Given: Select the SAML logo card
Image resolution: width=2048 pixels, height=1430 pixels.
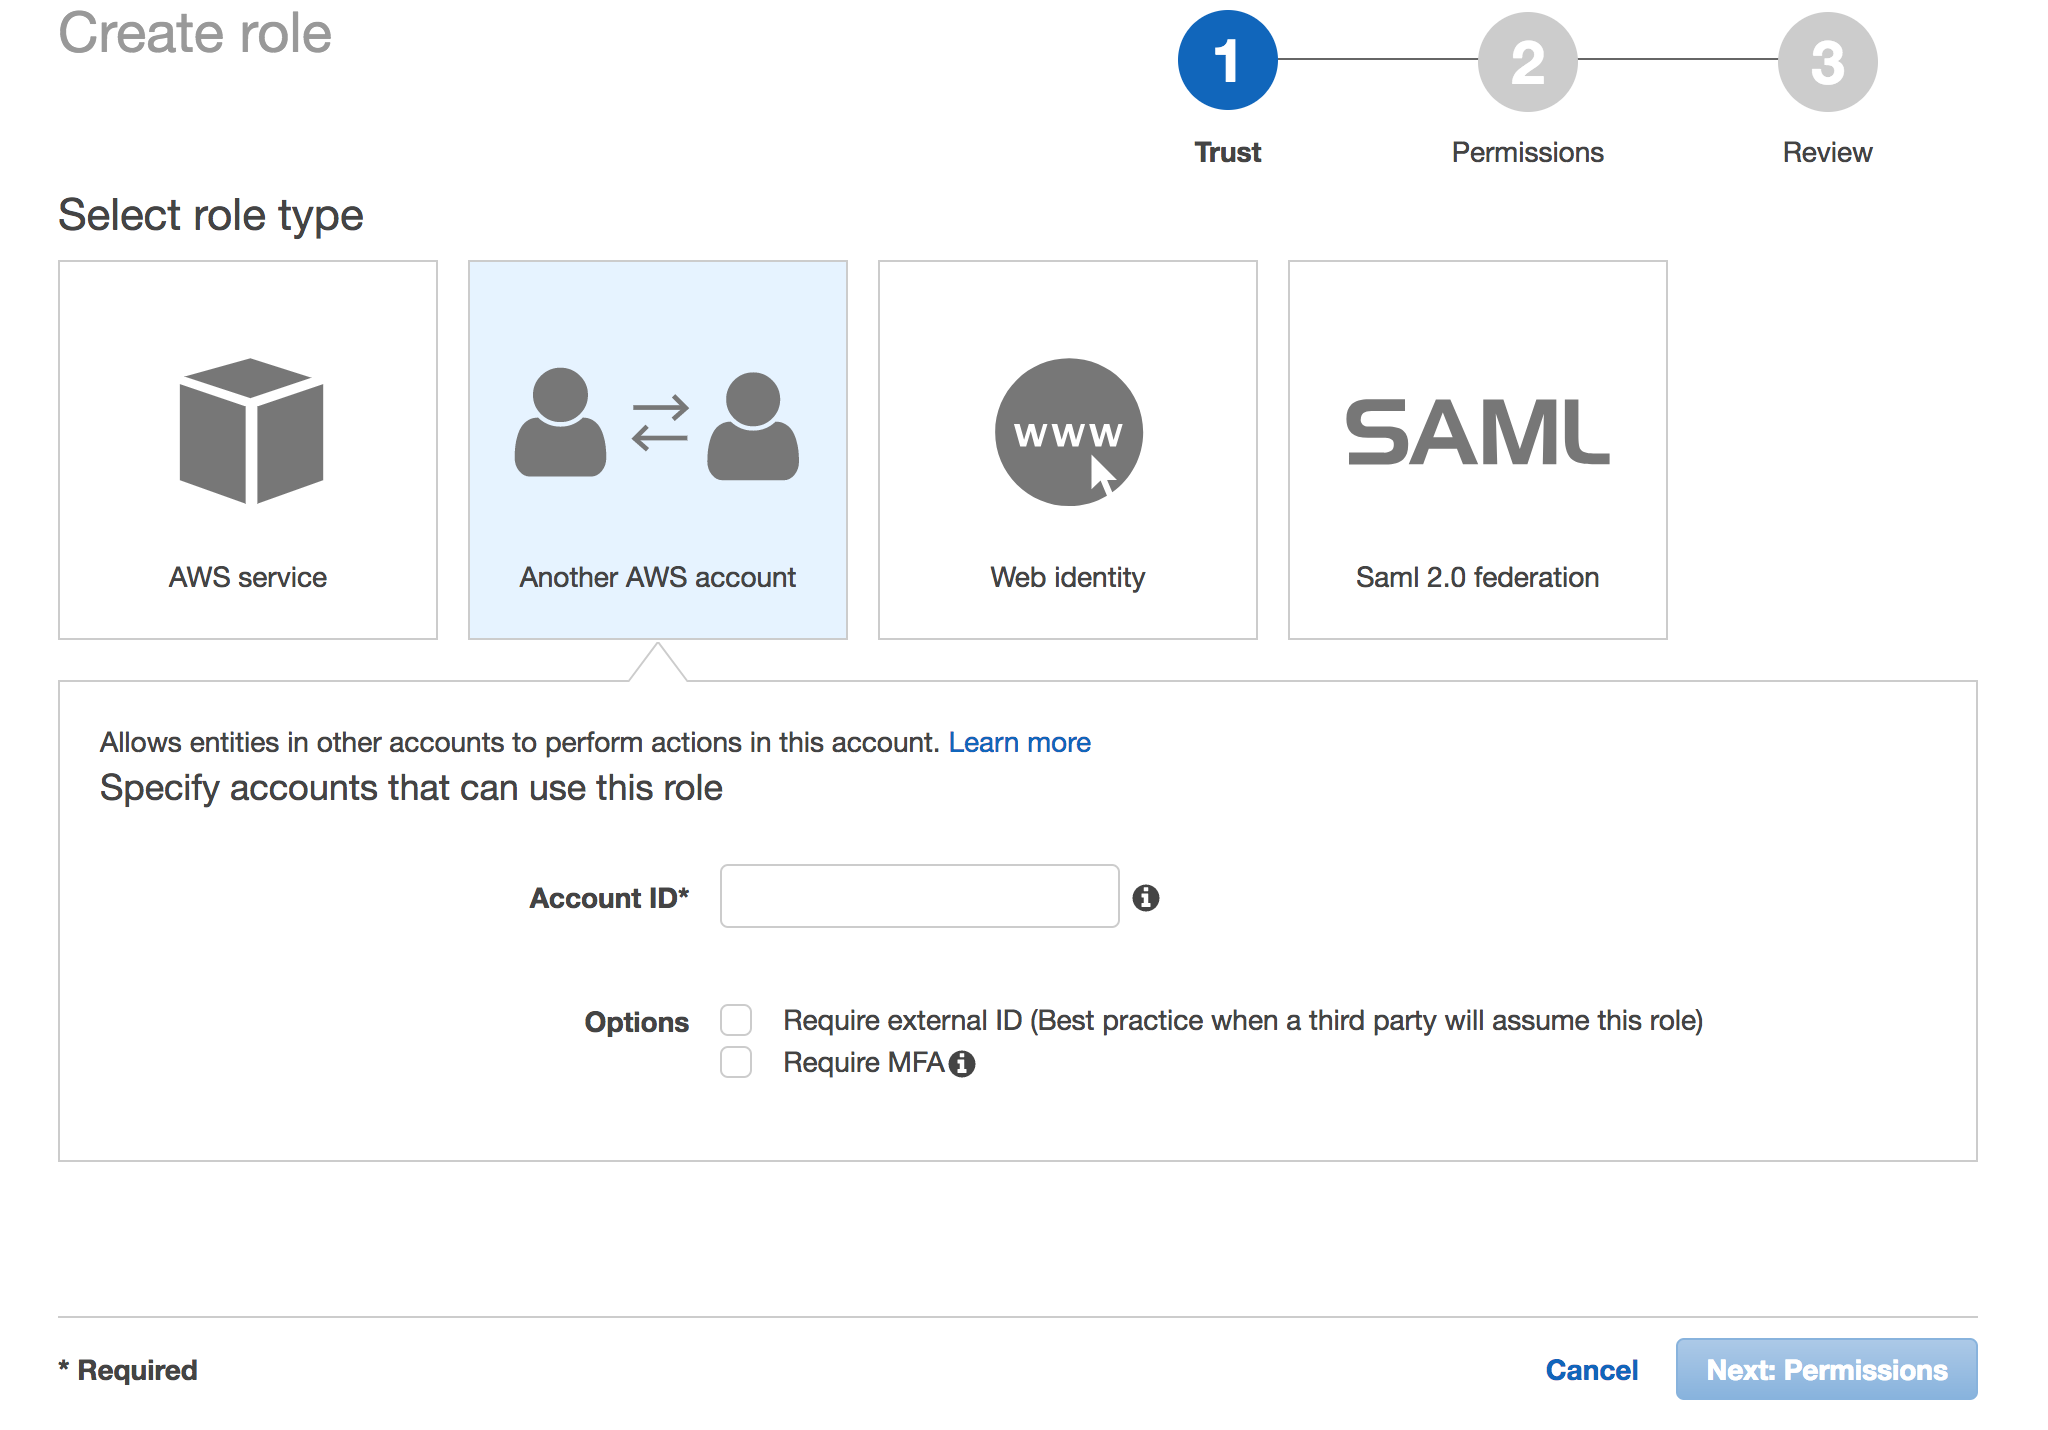Looking at the screenshot, I should click(1478, 450).
